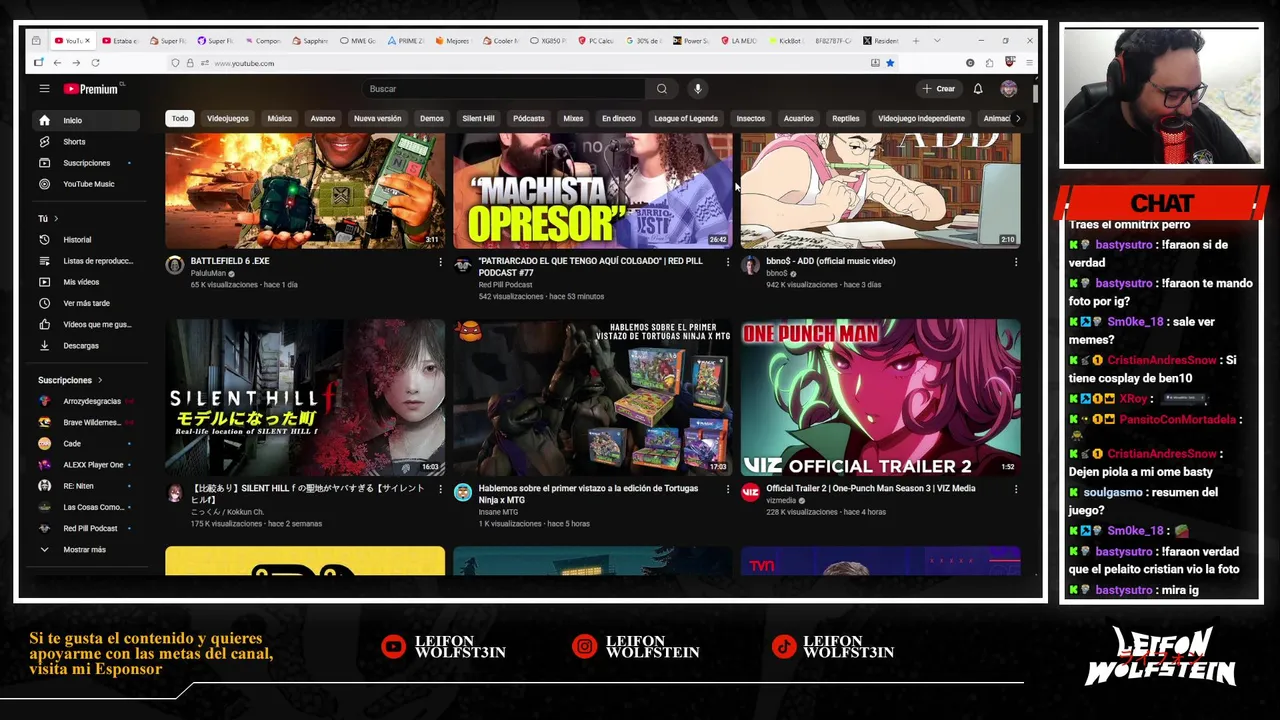Play the One Punch Man trailer thumbnail
Image resolution: width=1280 pixels, height=720 pixels.
(x=880, y=397)
